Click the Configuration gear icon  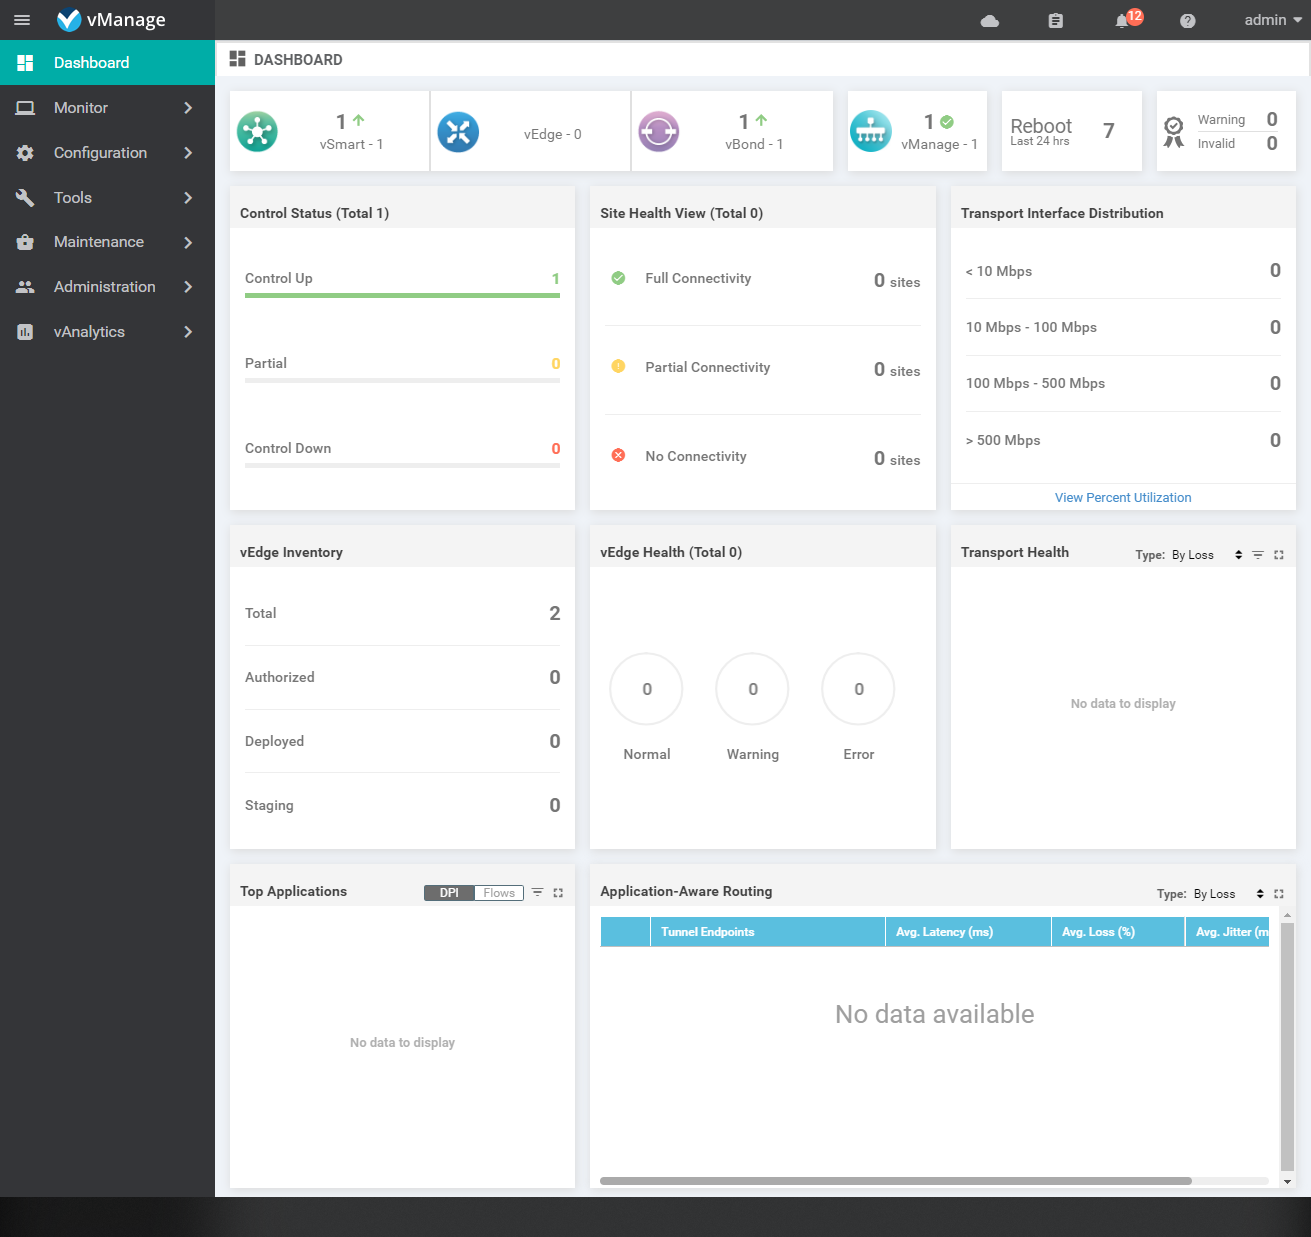25,153
